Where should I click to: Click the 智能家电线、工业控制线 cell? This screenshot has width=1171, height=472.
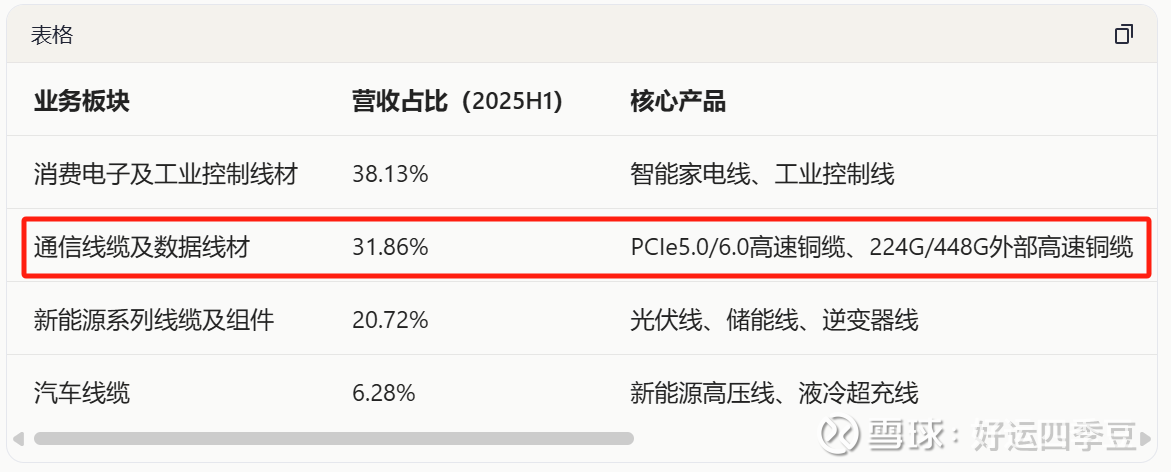(x=762, y=174)
